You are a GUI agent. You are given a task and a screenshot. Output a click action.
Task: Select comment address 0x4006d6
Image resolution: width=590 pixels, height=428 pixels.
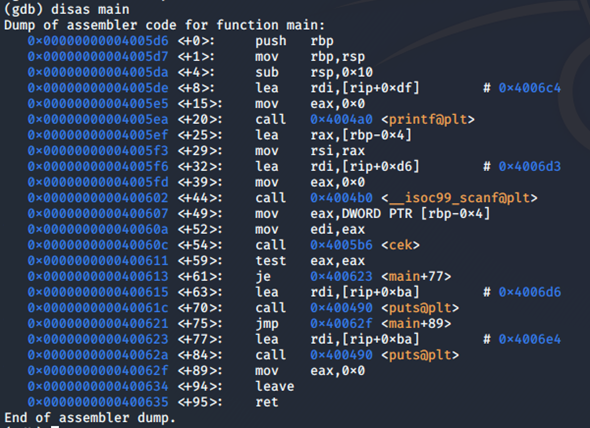pos(529,292)
